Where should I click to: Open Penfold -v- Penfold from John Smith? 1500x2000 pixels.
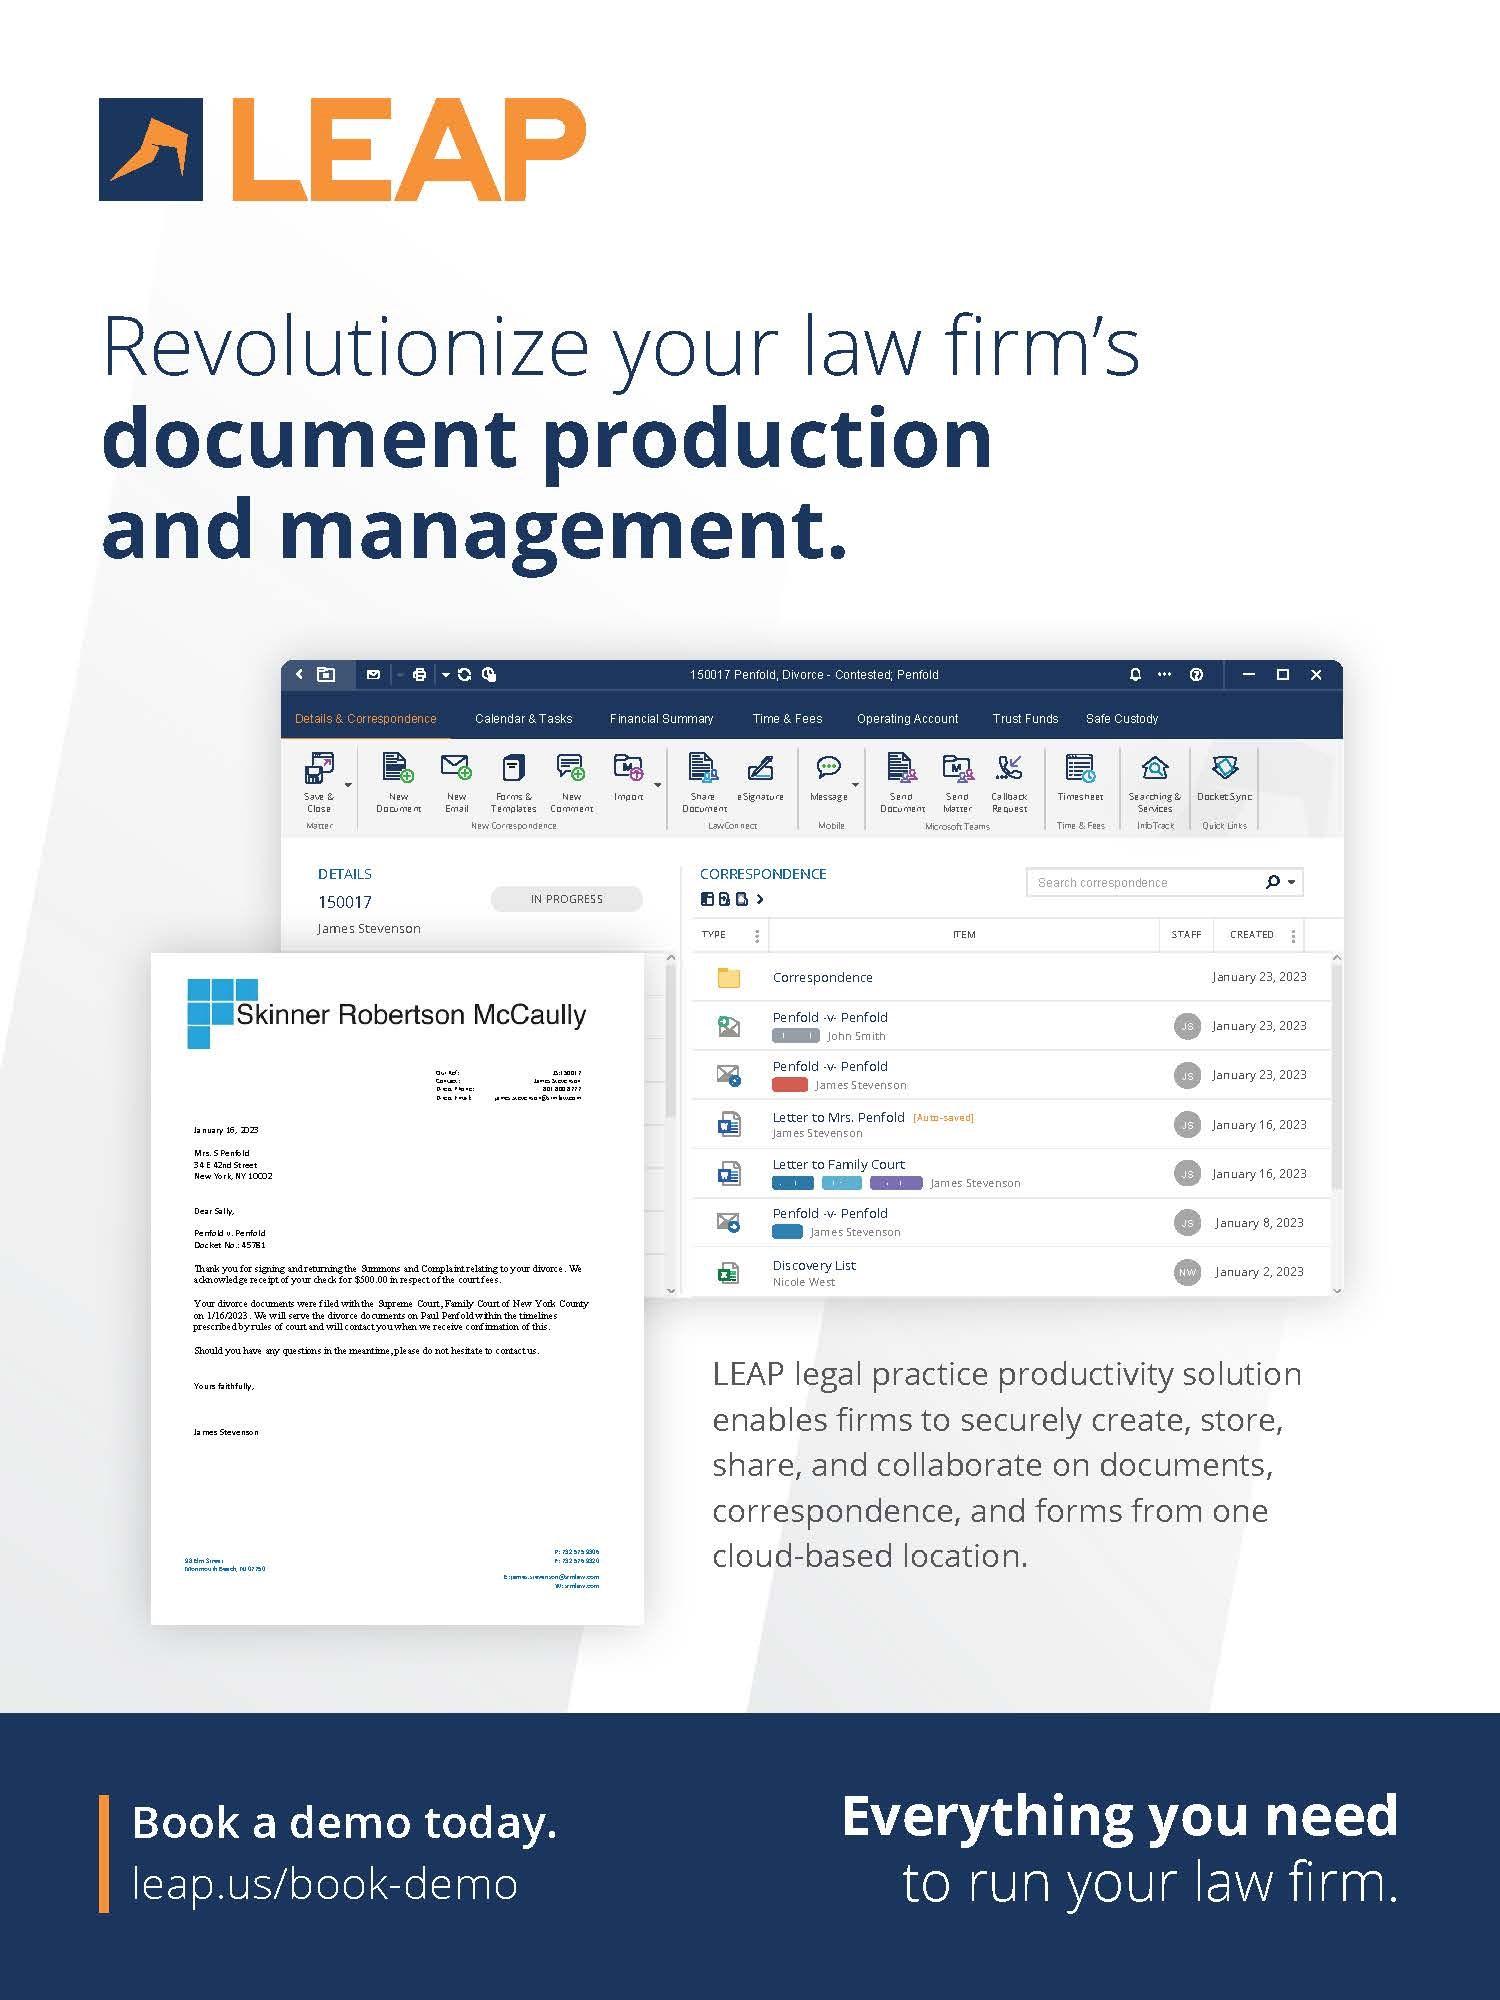pos(830,1017)
